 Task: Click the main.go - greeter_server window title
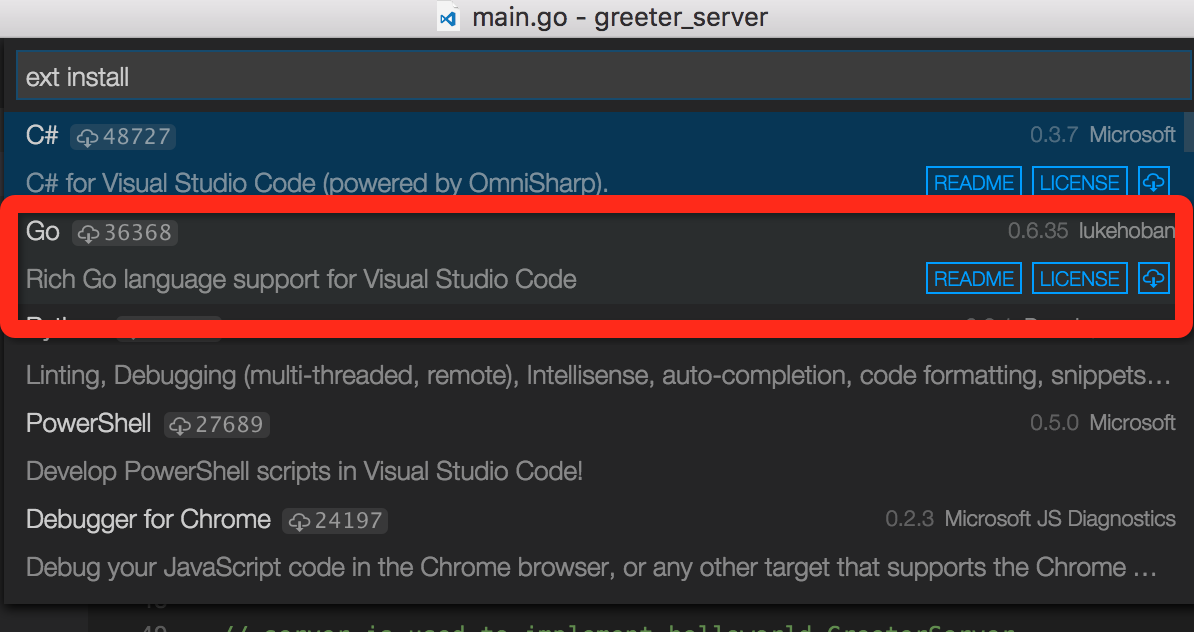[x=620, y=18]
